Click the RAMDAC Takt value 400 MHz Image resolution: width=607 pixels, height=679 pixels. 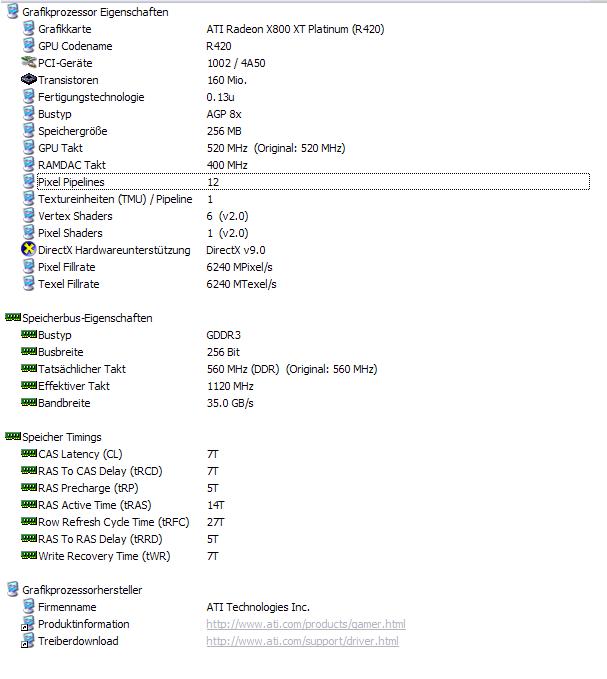click(227, 165)
